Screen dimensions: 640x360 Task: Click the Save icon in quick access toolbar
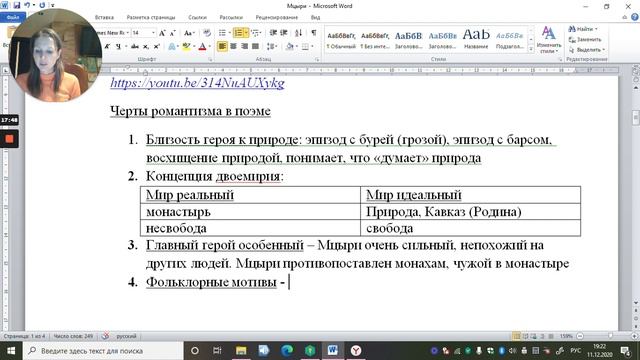click(x=17, y=5)
